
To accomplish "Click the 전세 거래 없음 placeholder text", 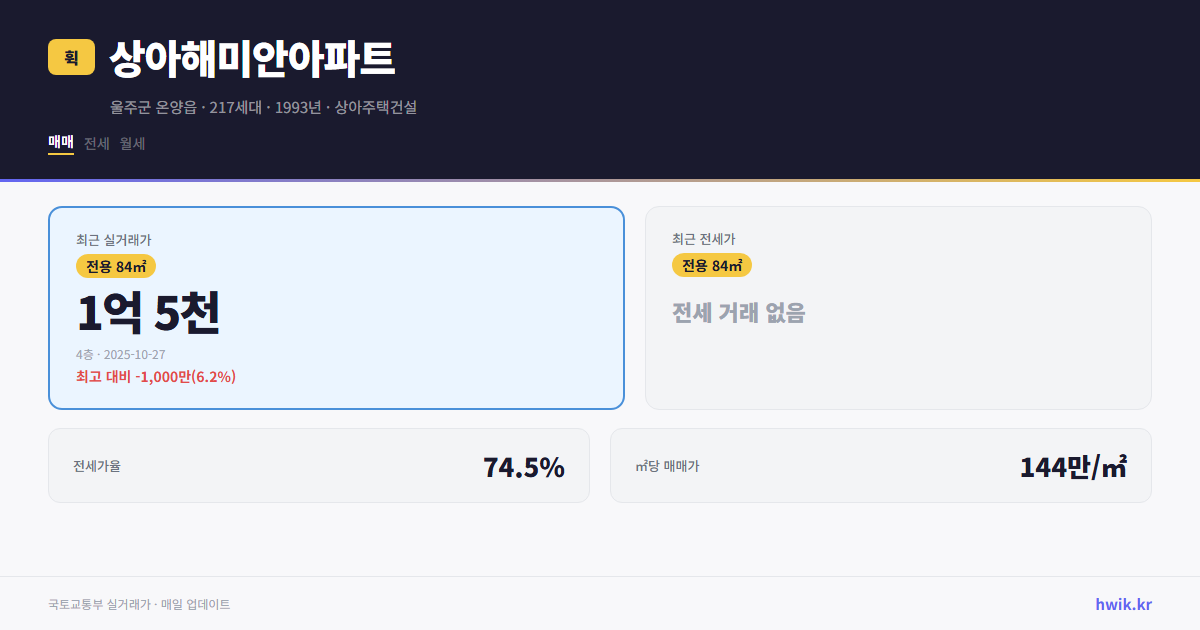I will 740,315.
